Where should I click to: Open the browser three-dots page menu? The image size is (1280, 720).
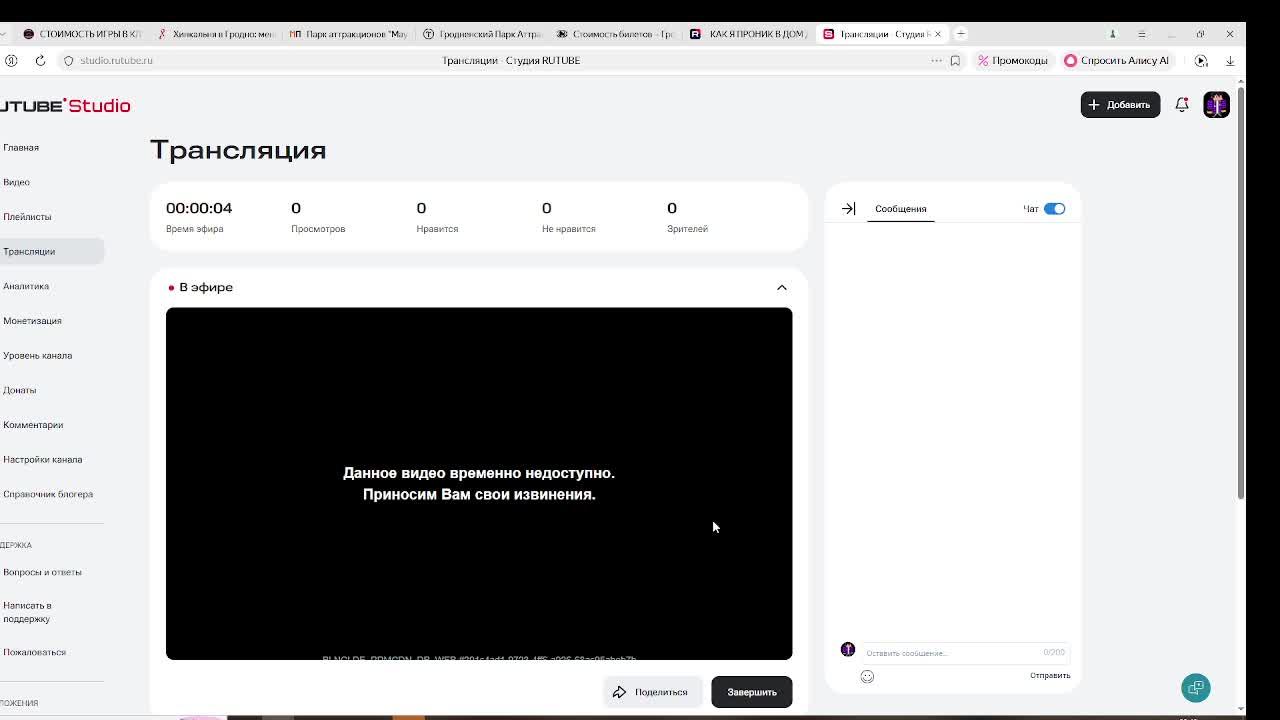pos(936,60)
